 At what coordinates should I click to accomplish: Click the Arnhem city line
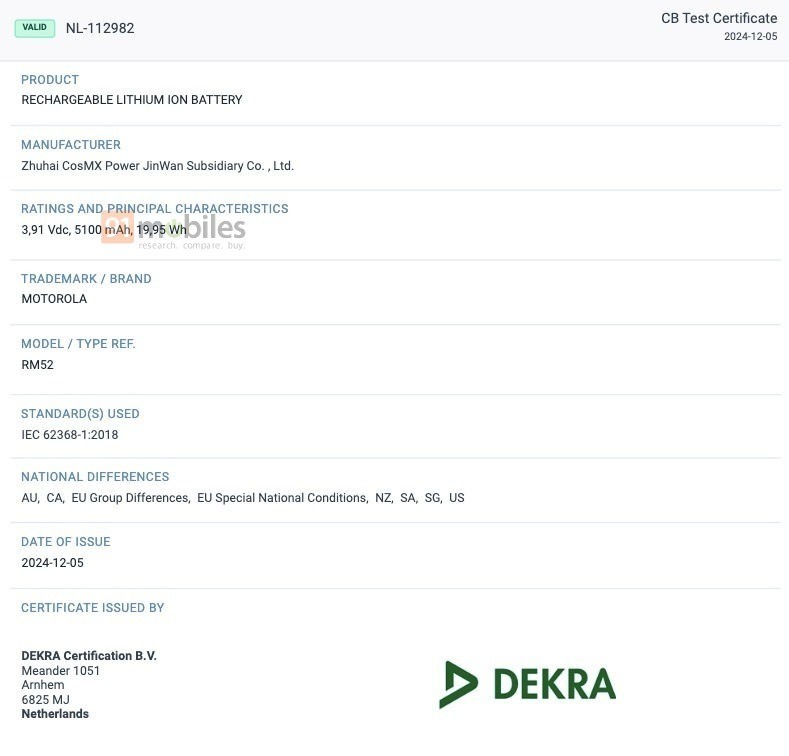(x=43, y=685)
